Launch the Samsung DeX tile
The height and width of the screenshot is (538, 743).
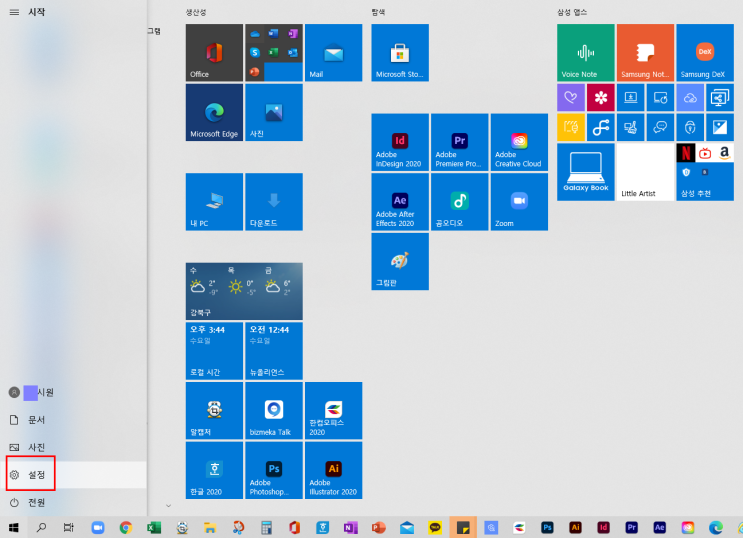point(705,53)
